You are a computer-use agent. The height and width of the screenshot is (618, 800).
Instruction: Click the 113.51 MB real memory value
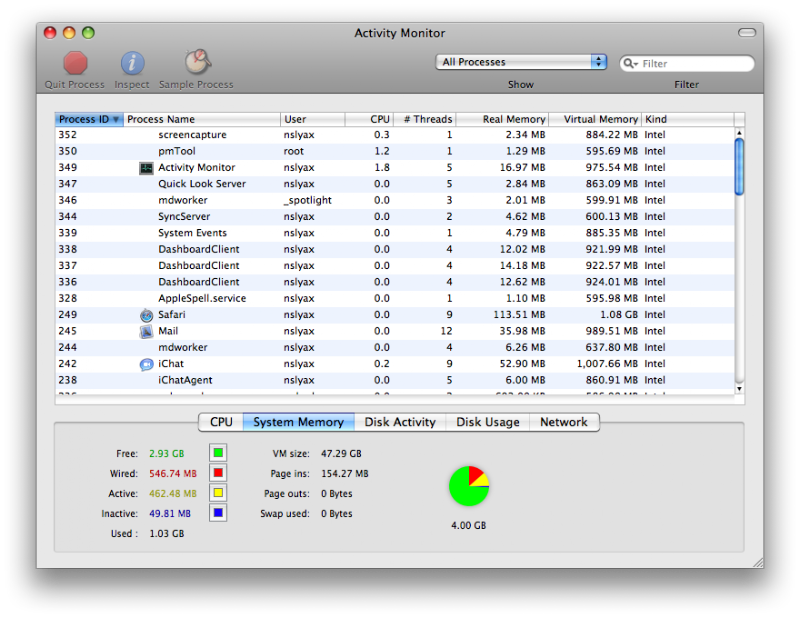coord(519,314)
